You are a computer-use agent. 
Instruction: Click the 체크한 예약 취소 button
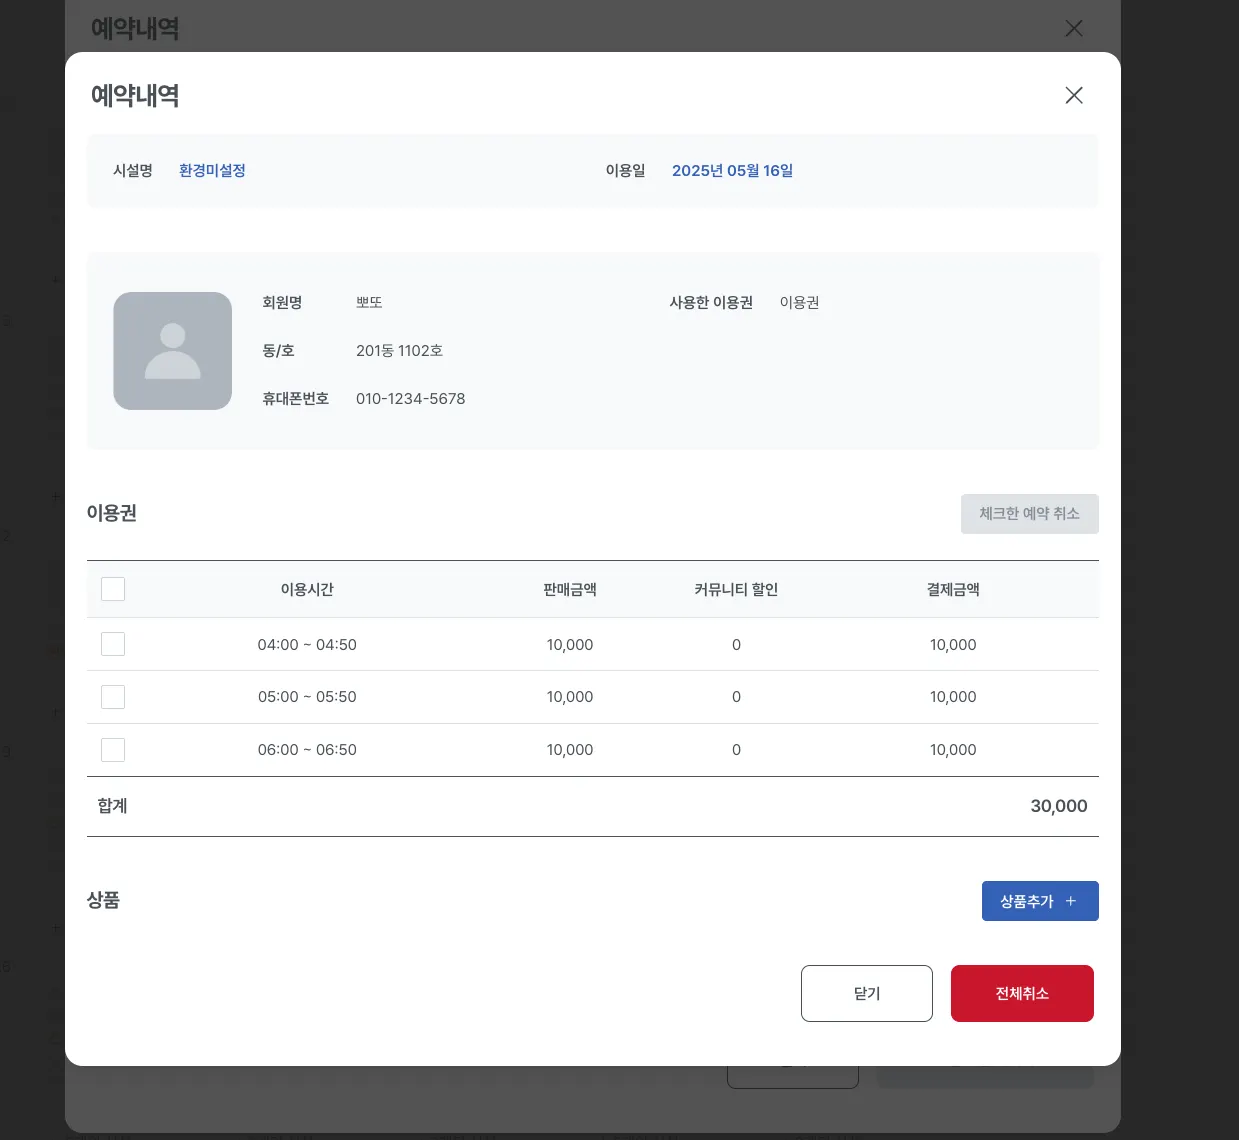pyautogui.click(x=1030, y=514)
